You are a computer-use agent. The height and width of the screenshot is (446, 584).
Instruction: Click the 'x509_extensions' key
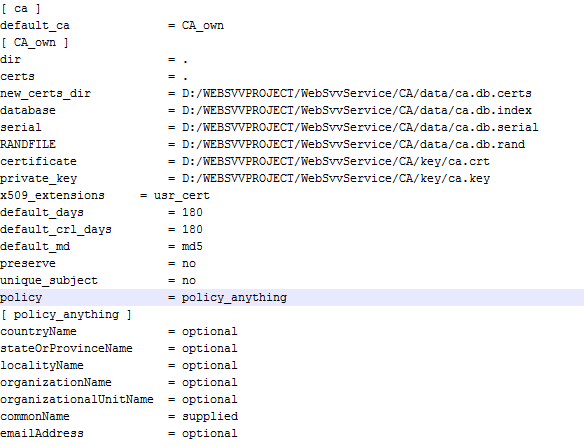[x=53, y=195]
